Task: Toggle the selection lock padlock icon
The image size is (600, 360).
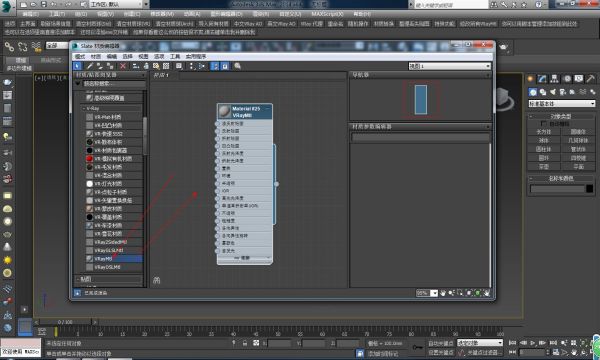Action: tap(245, 343)
